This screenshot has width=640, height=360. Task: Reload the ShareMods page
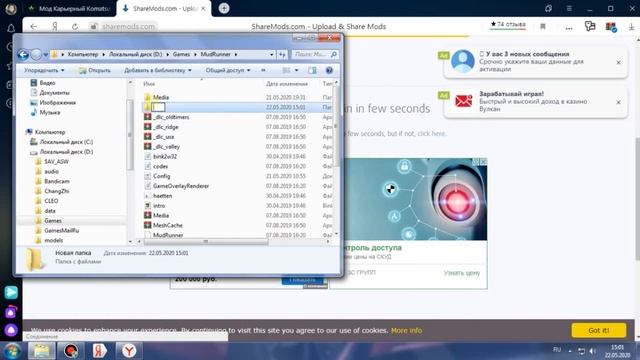click(x=75, y=27)
